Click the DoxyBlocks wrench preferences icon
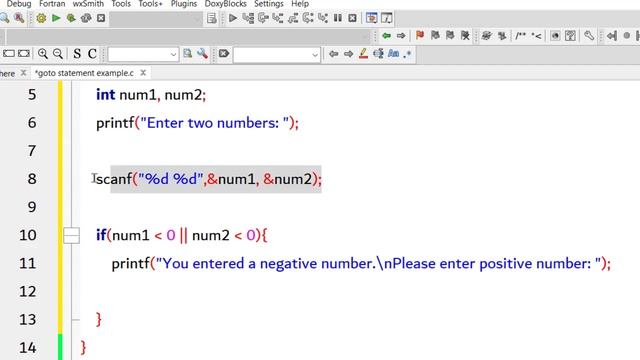640x360 pixels. click(588, 36)
